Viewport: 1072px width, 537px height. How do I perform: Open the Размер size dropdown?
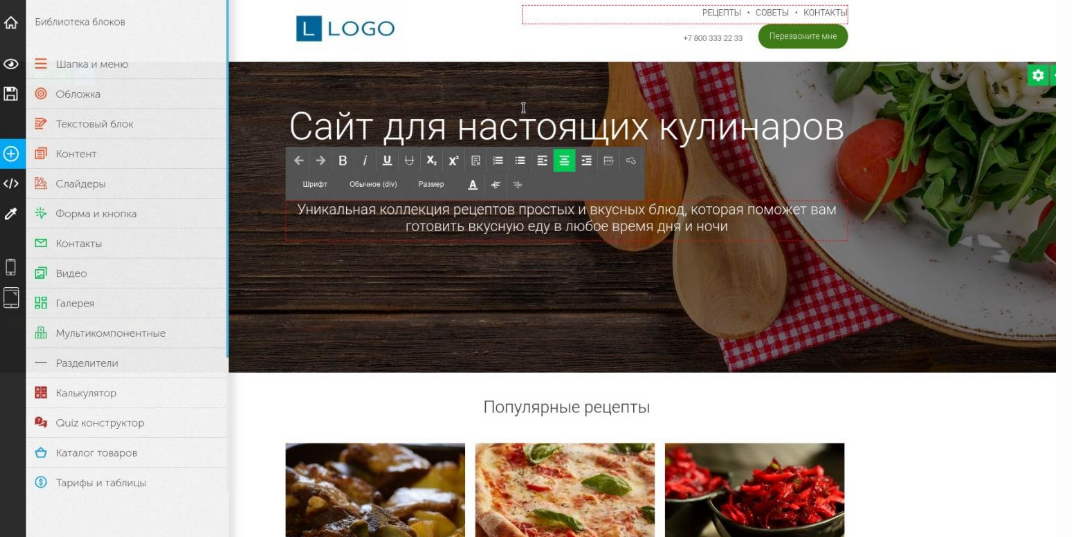(431, 184)
